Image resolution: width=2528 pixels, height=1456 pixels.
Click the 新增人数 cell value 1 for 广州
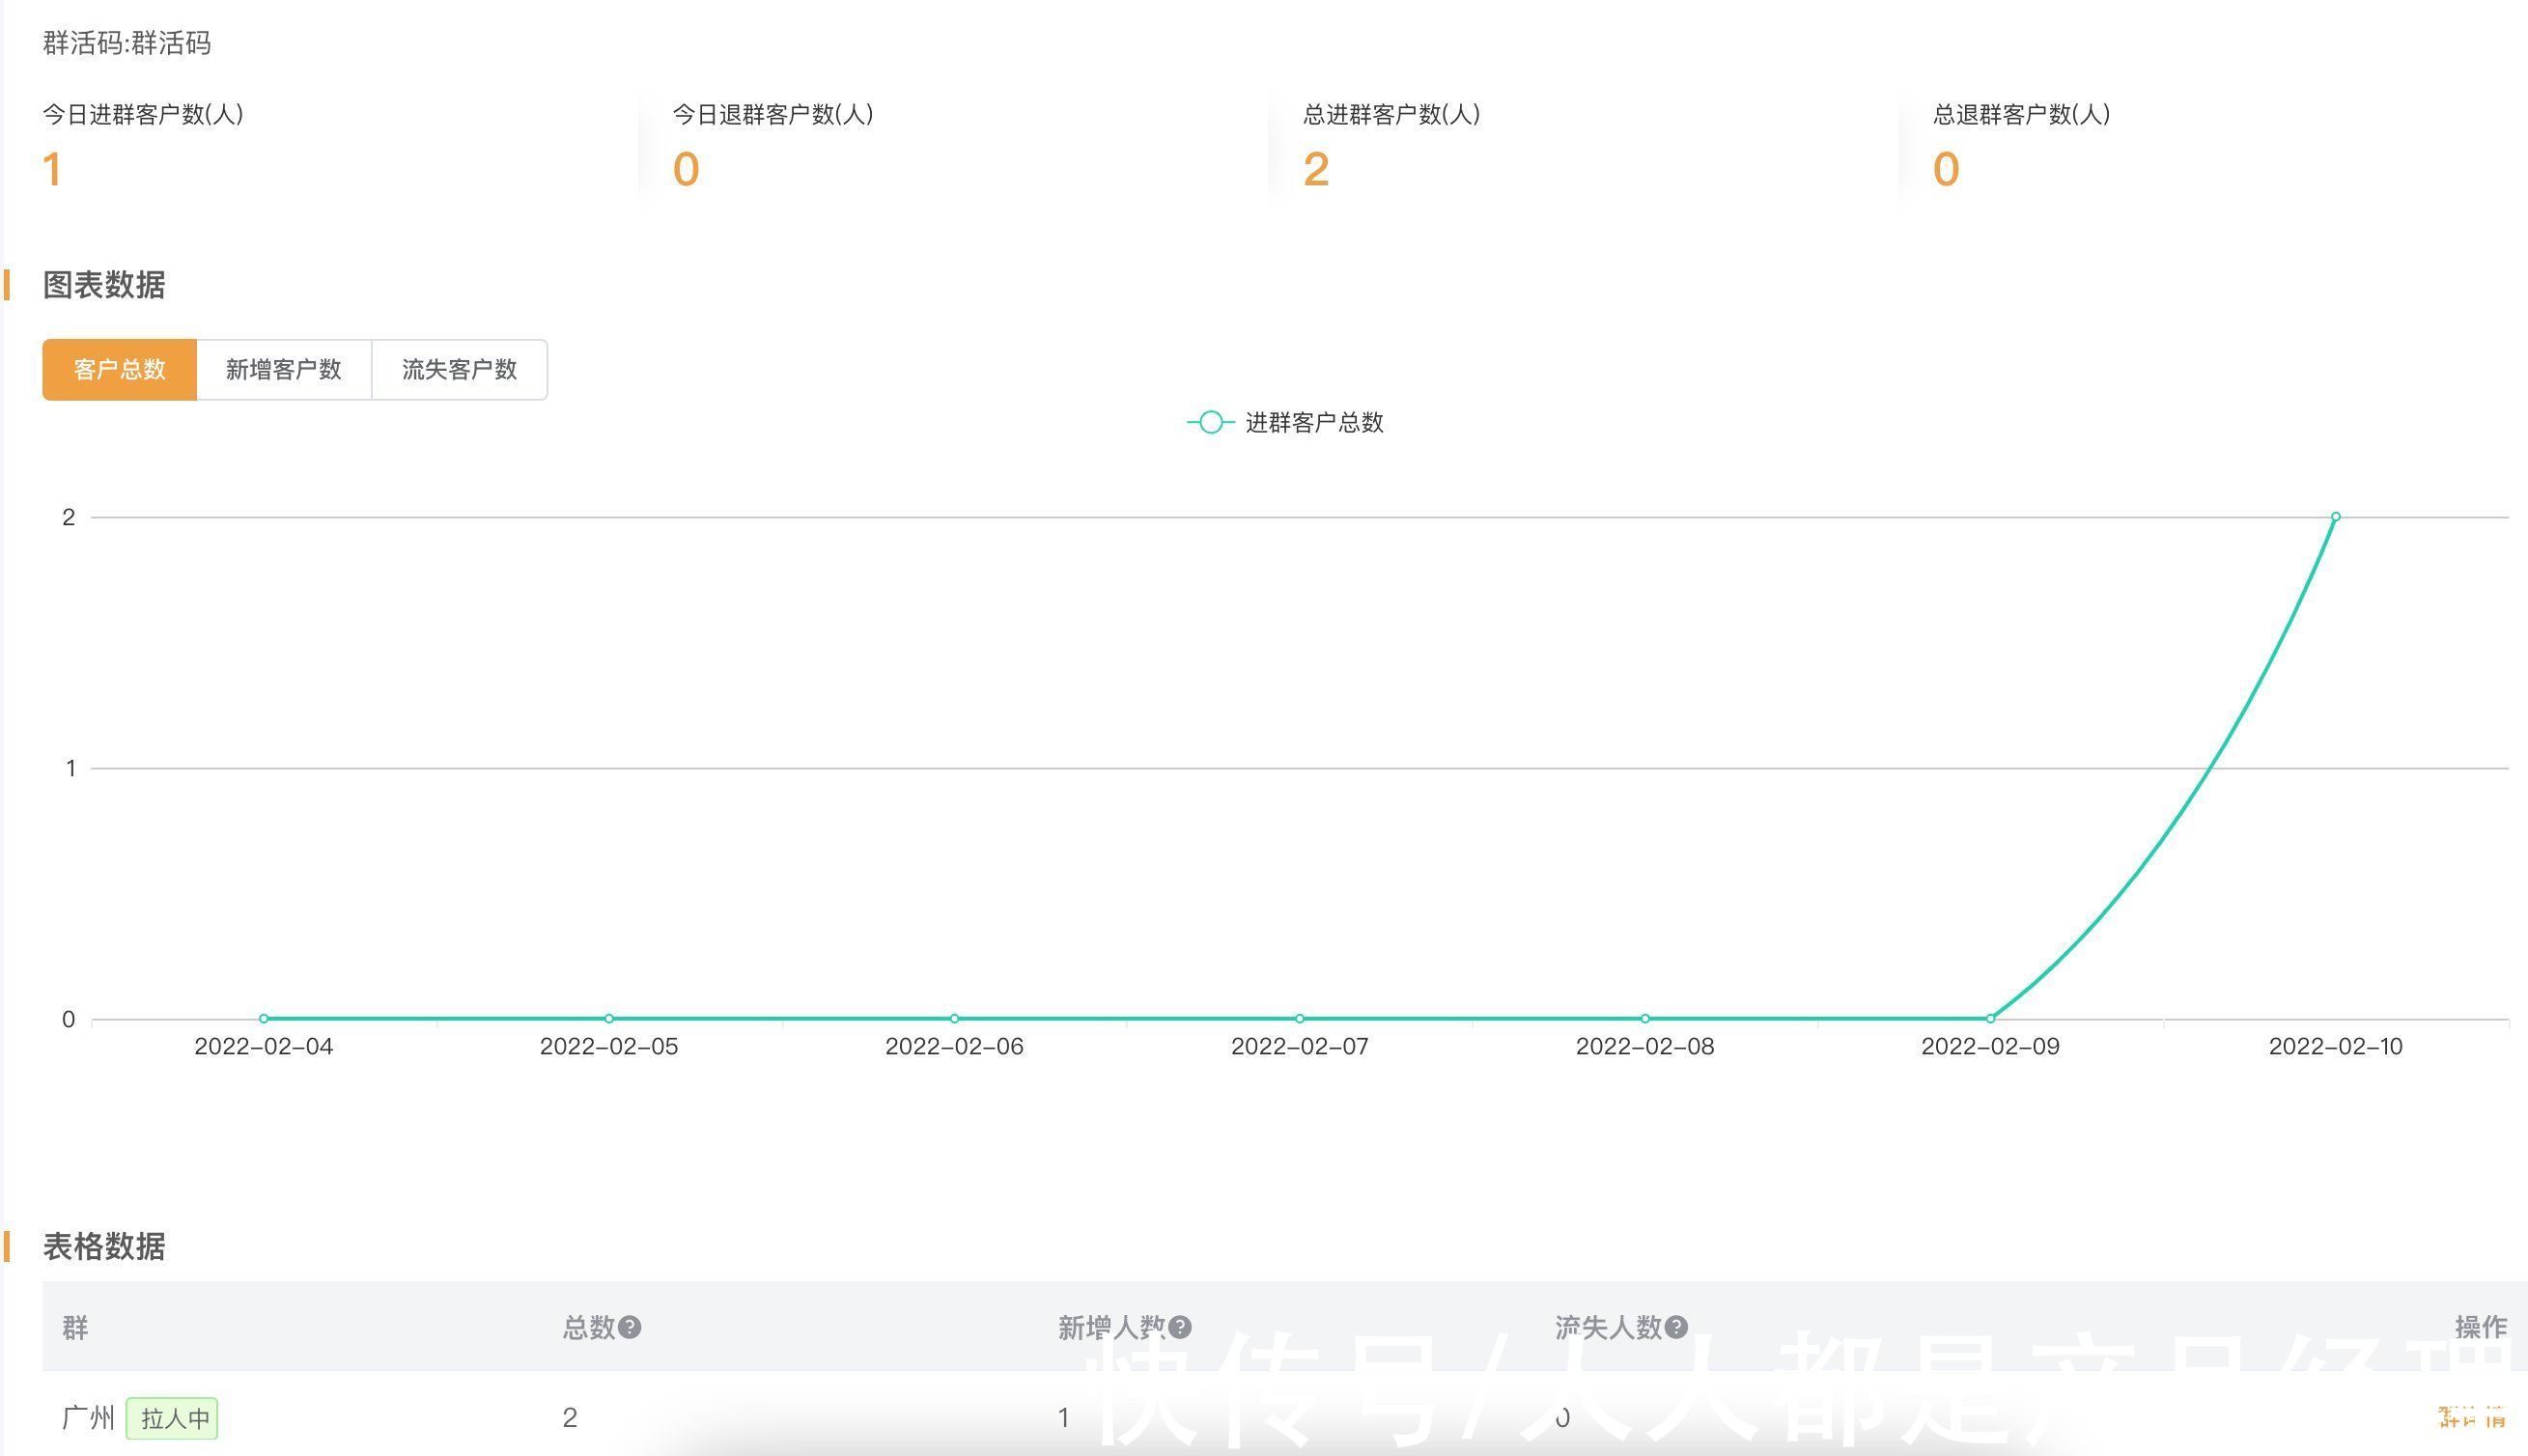[1063, 1418]
